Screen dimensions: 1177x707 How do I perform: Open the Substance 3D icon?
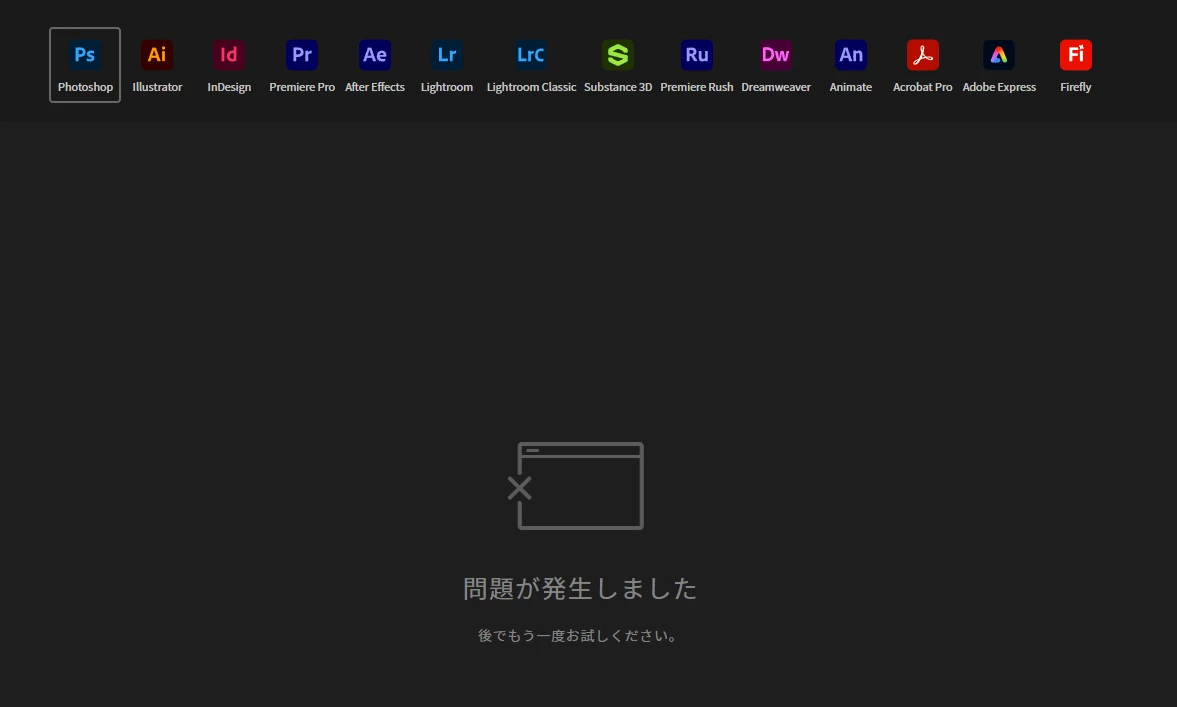coord(618,55)
